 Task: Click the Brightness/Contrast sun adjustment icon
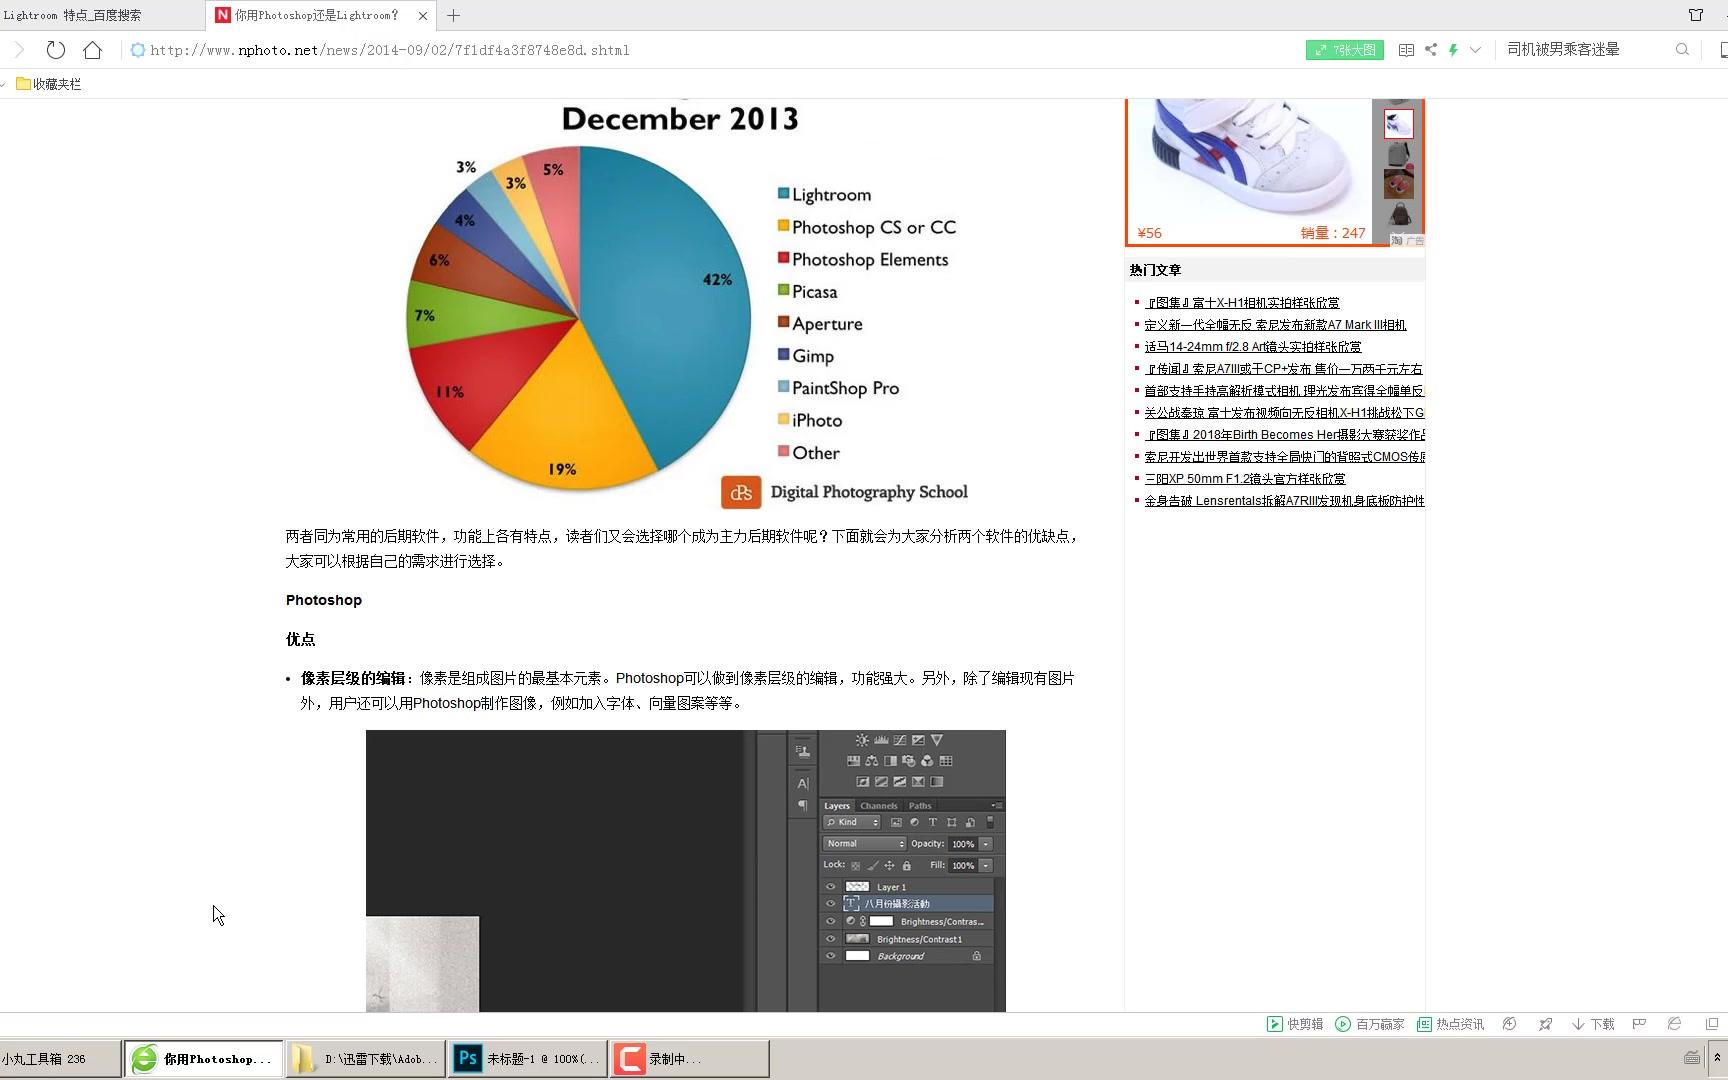(x=862, y=740)
